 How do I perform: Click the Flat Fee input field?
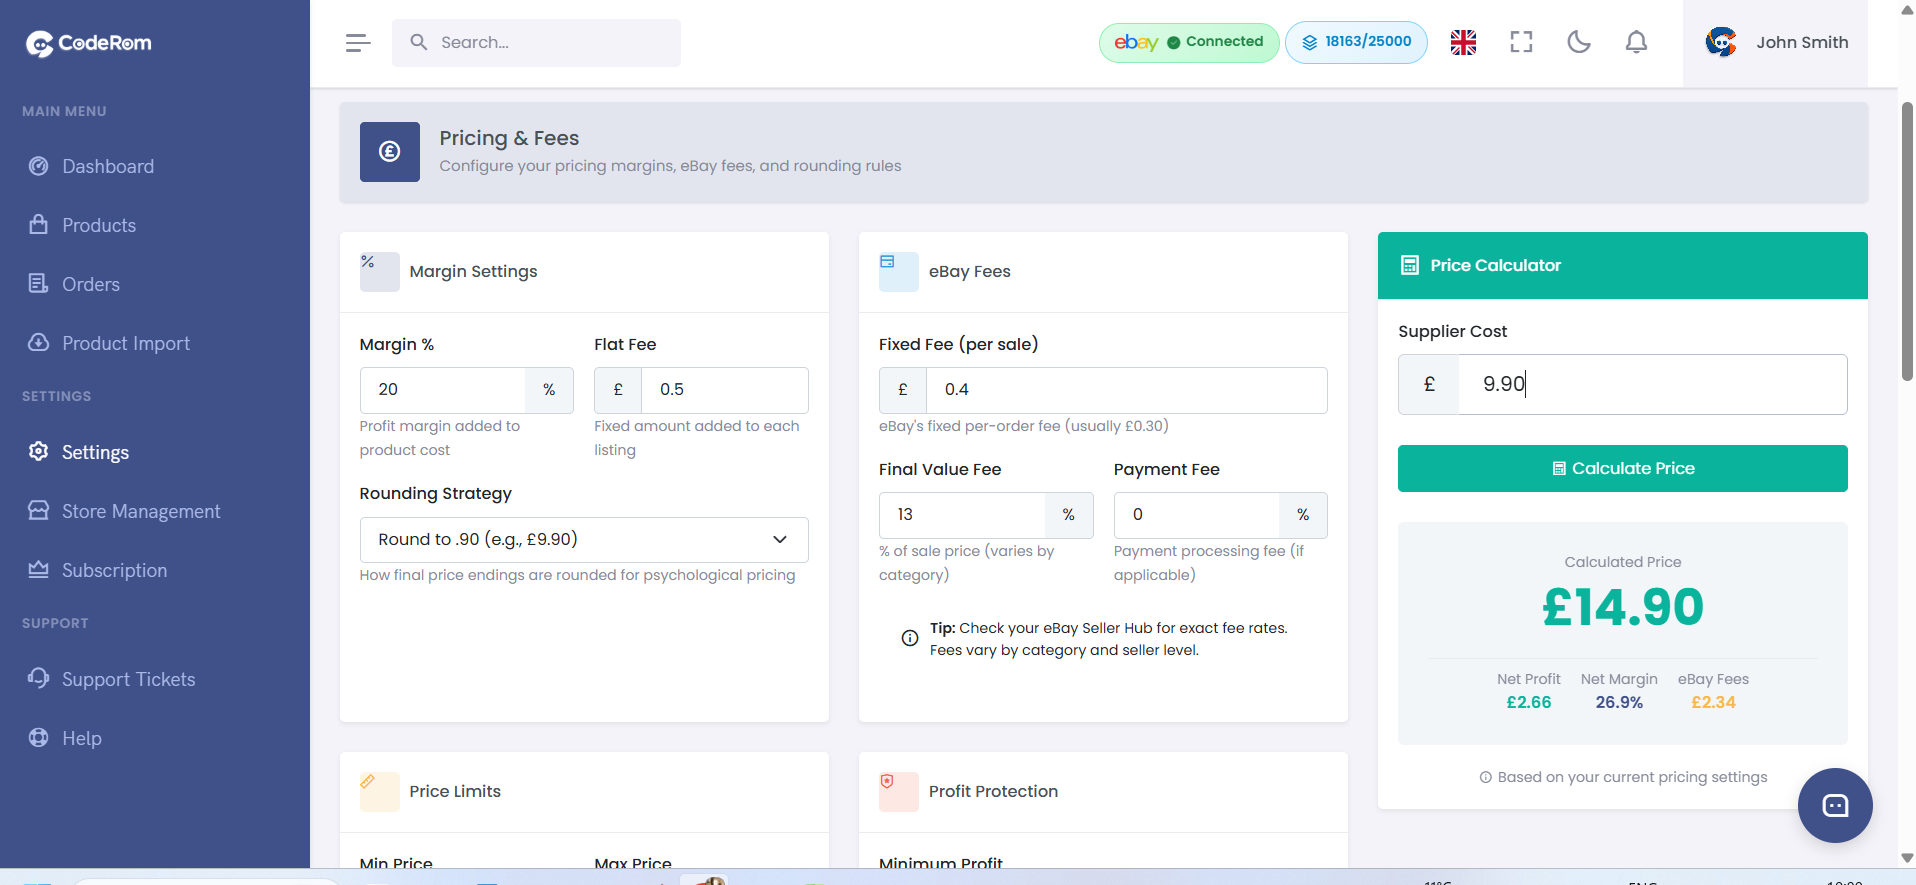[x=724, y=390]
